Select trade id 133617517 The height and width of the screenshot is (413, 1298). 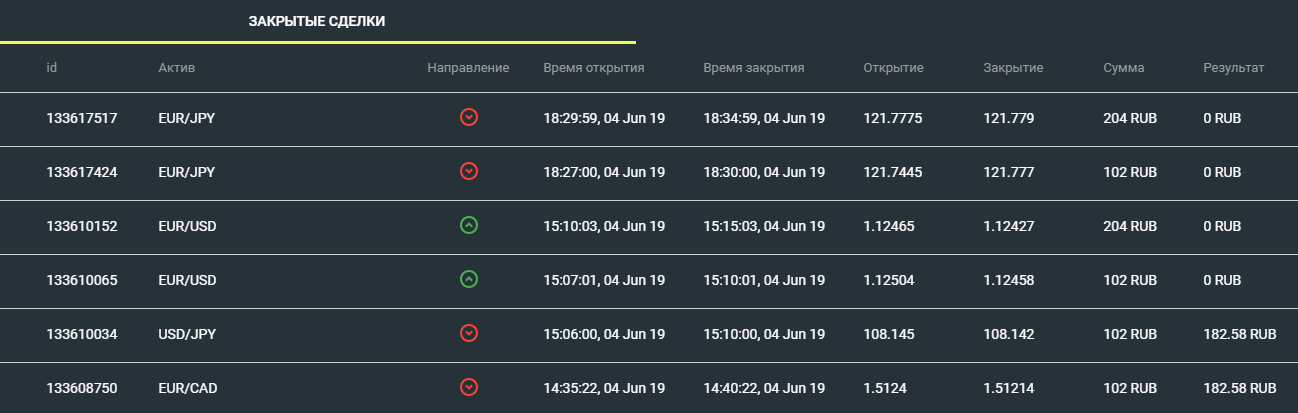coord(82,118)
